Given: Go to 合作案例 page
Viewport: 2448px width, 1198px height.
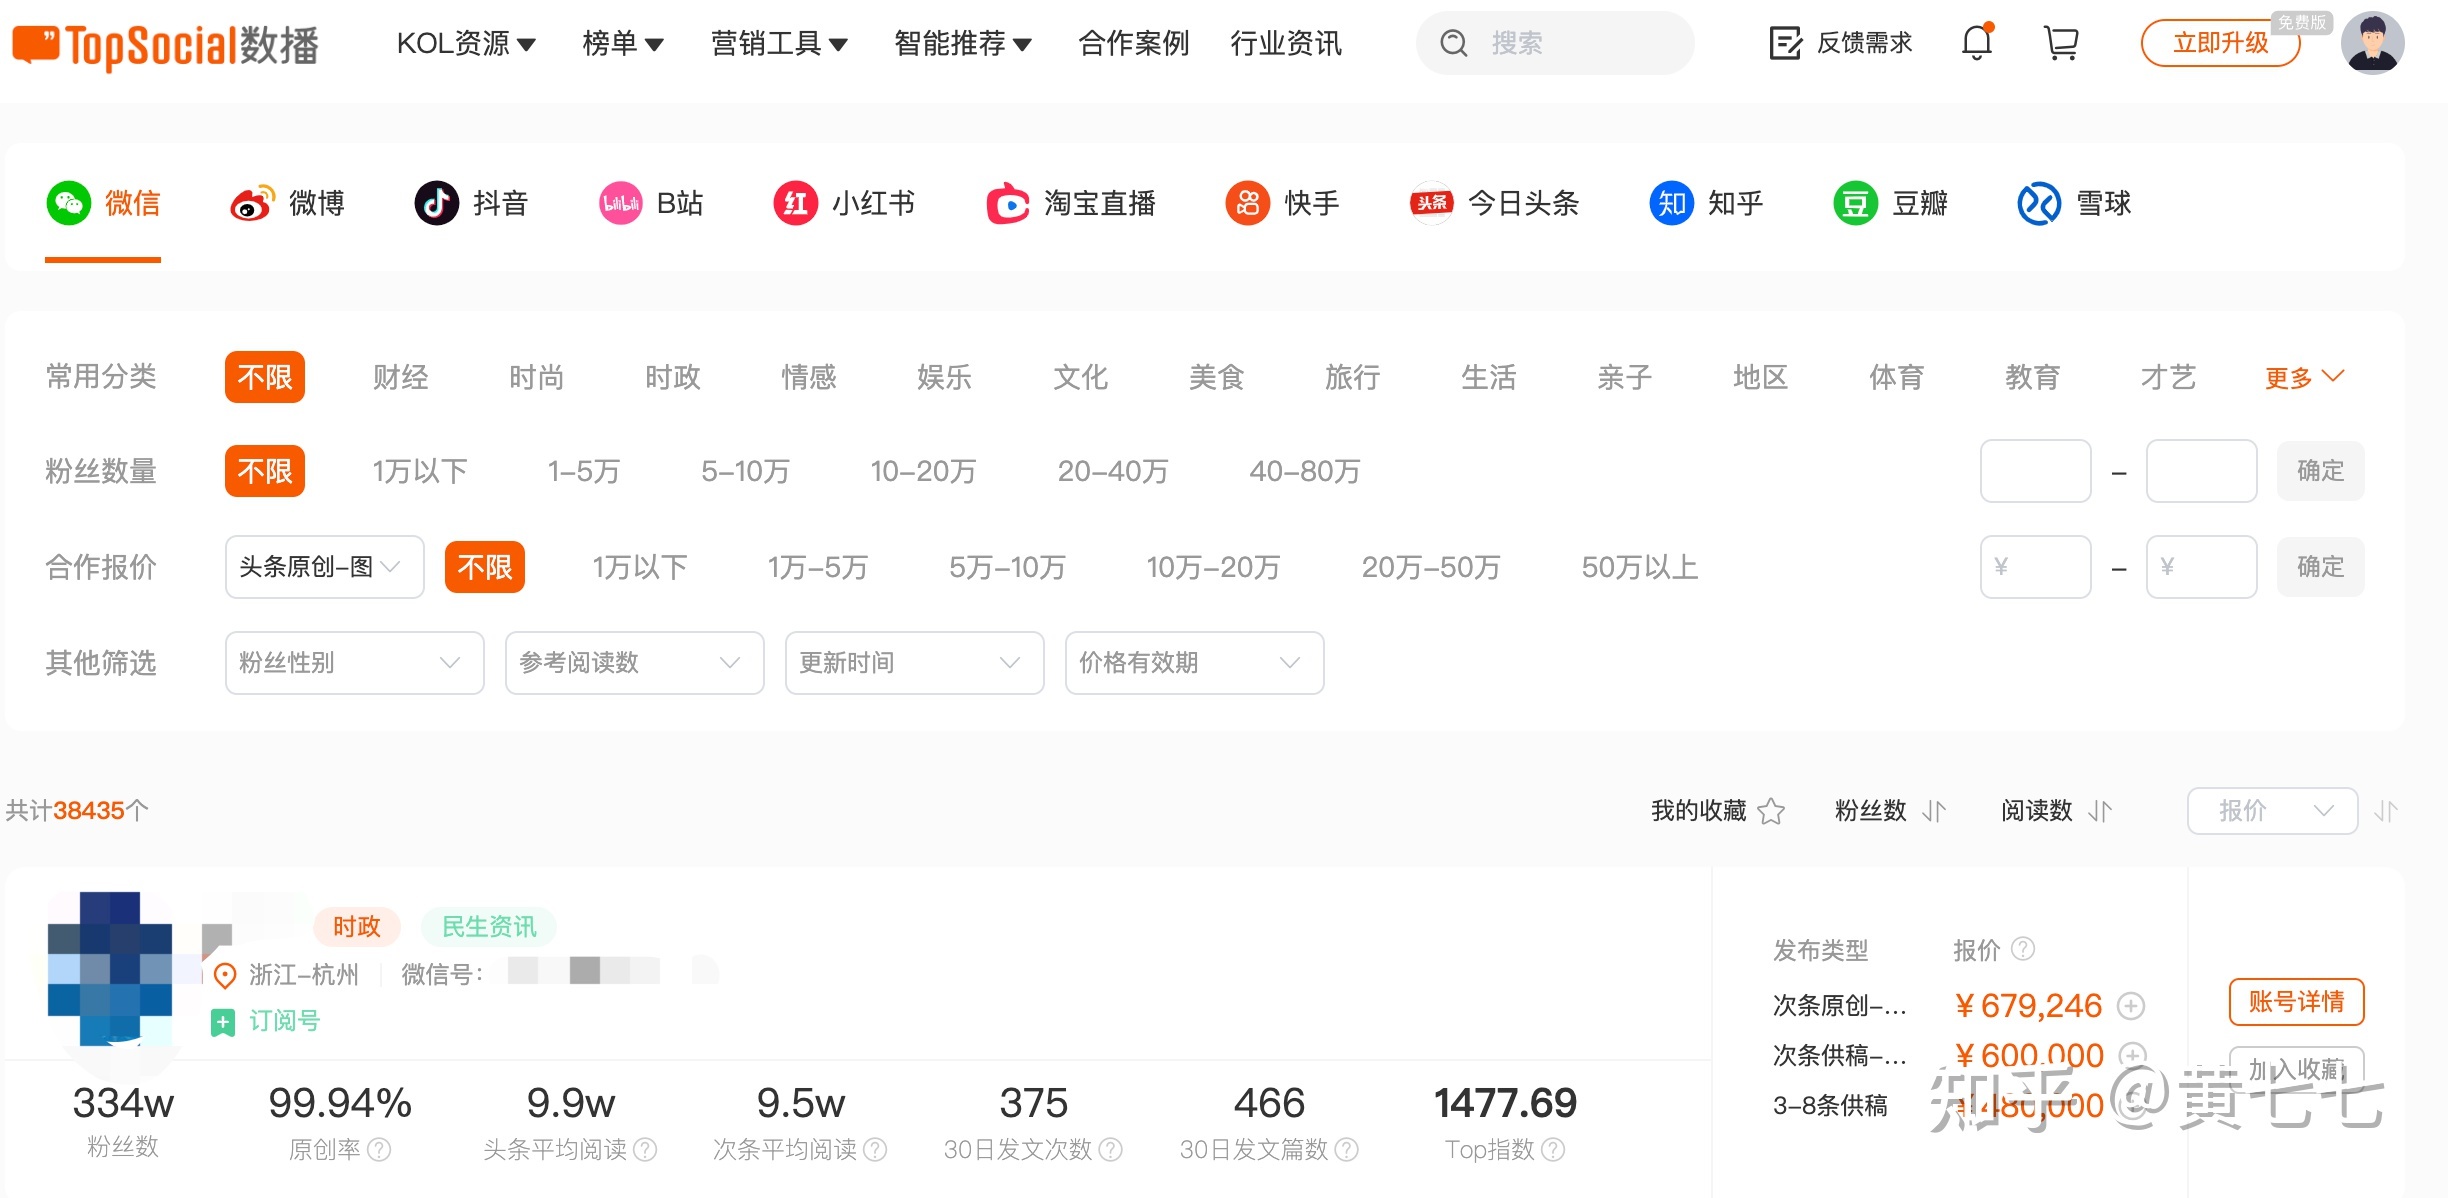Looking at the screenshot, I should click(1134, 43).
